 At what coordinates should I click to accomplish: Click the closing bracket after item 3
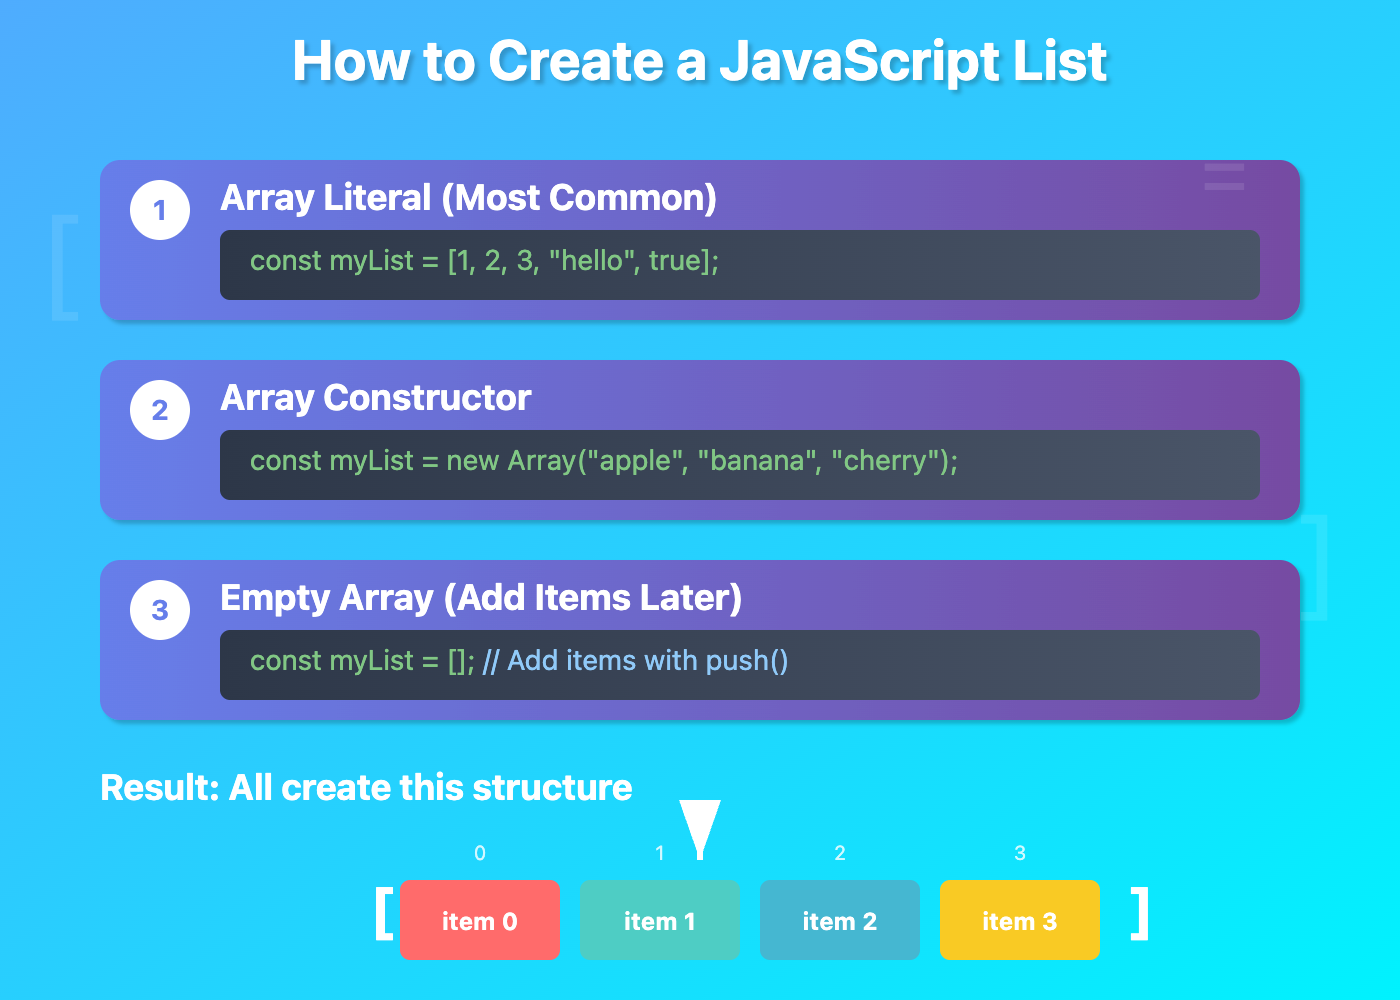[x=1140, y=913]
